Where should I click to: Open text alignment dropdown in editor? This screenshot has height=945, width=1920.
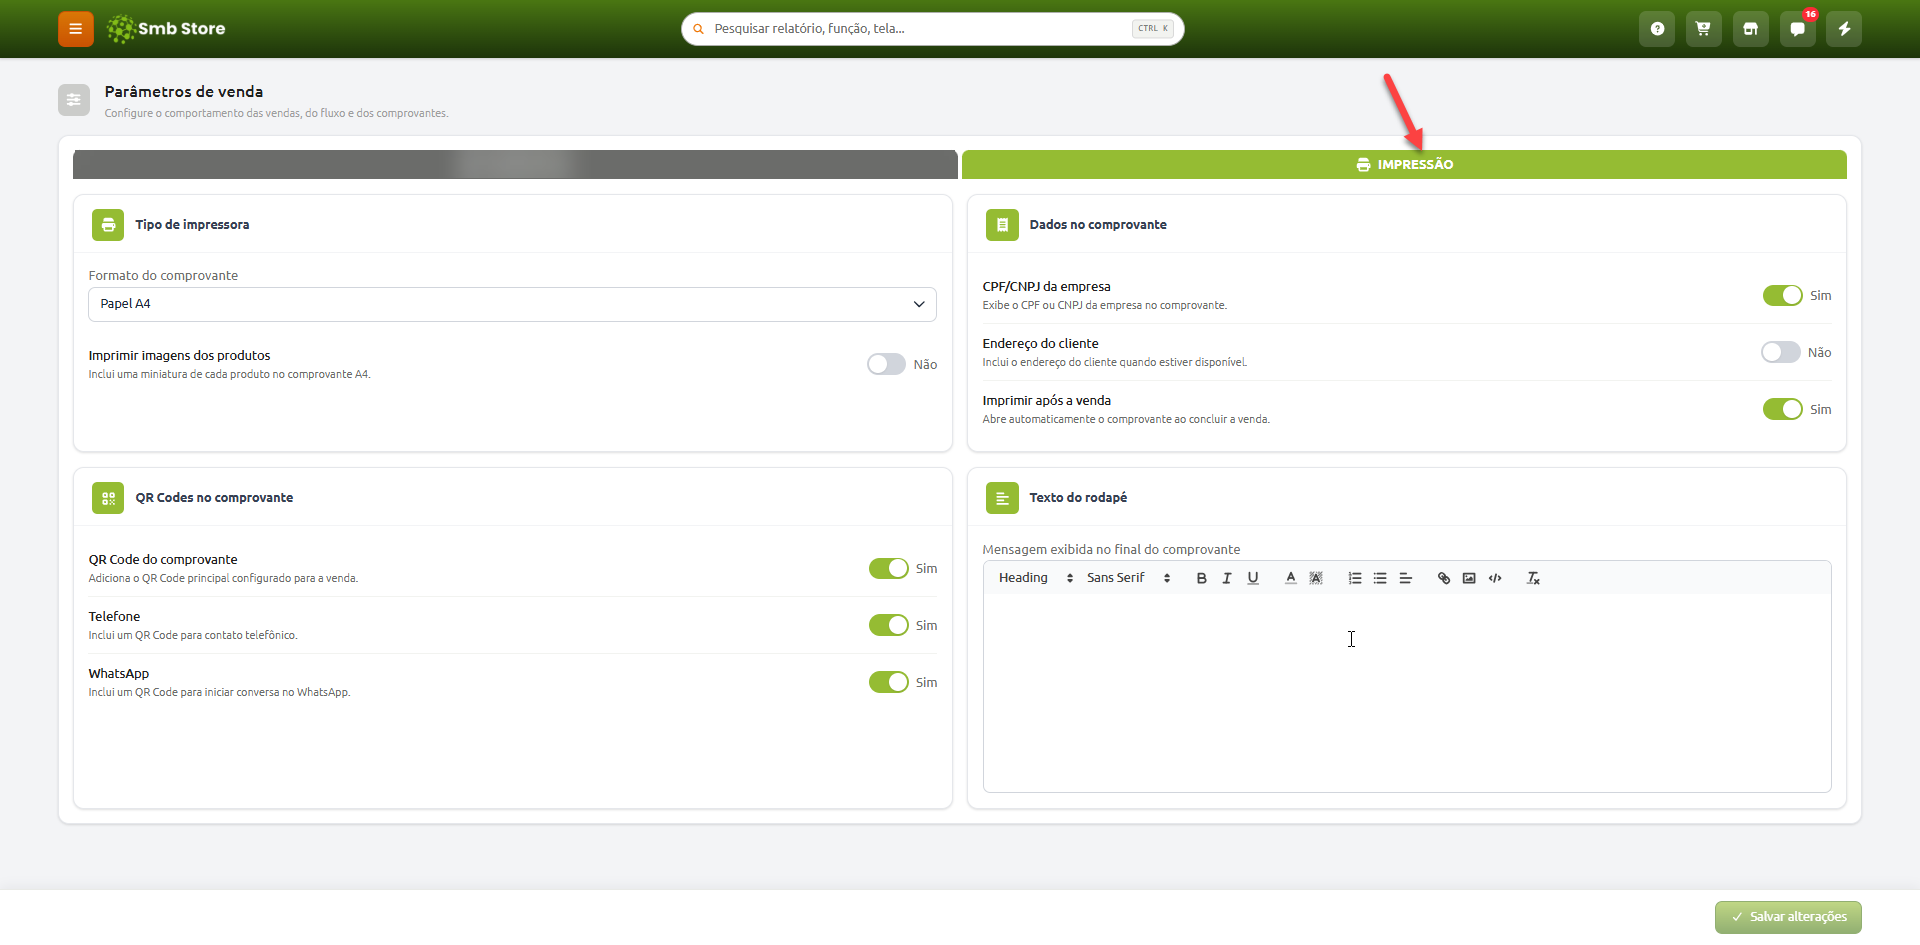[x=1405, y=578]
